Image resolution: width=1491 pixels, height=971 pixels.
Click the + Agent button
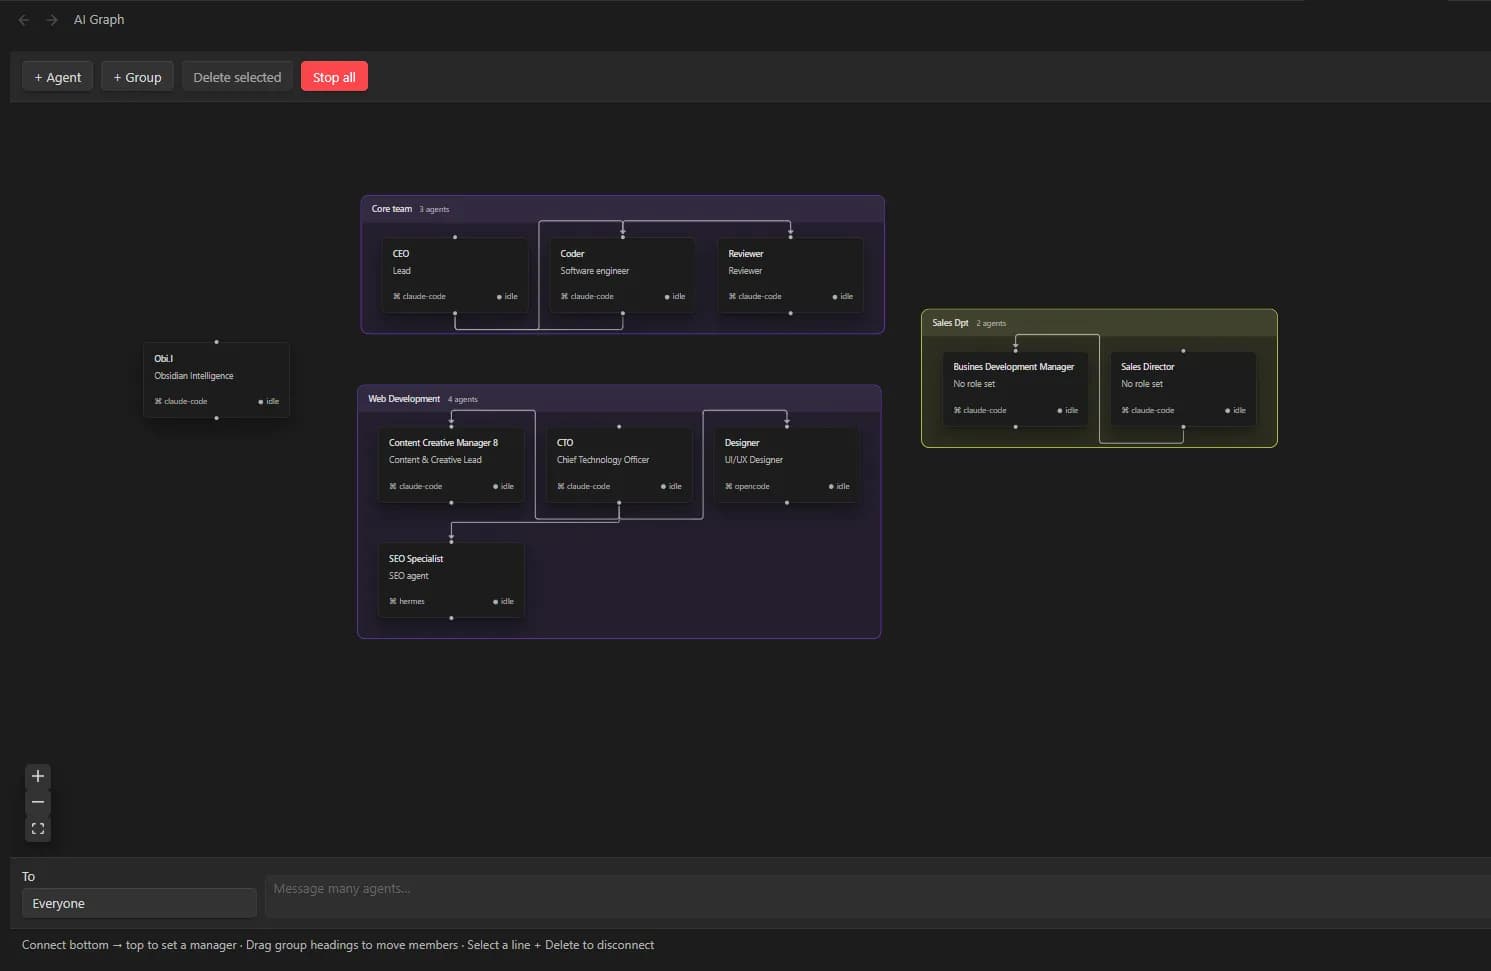58,77
